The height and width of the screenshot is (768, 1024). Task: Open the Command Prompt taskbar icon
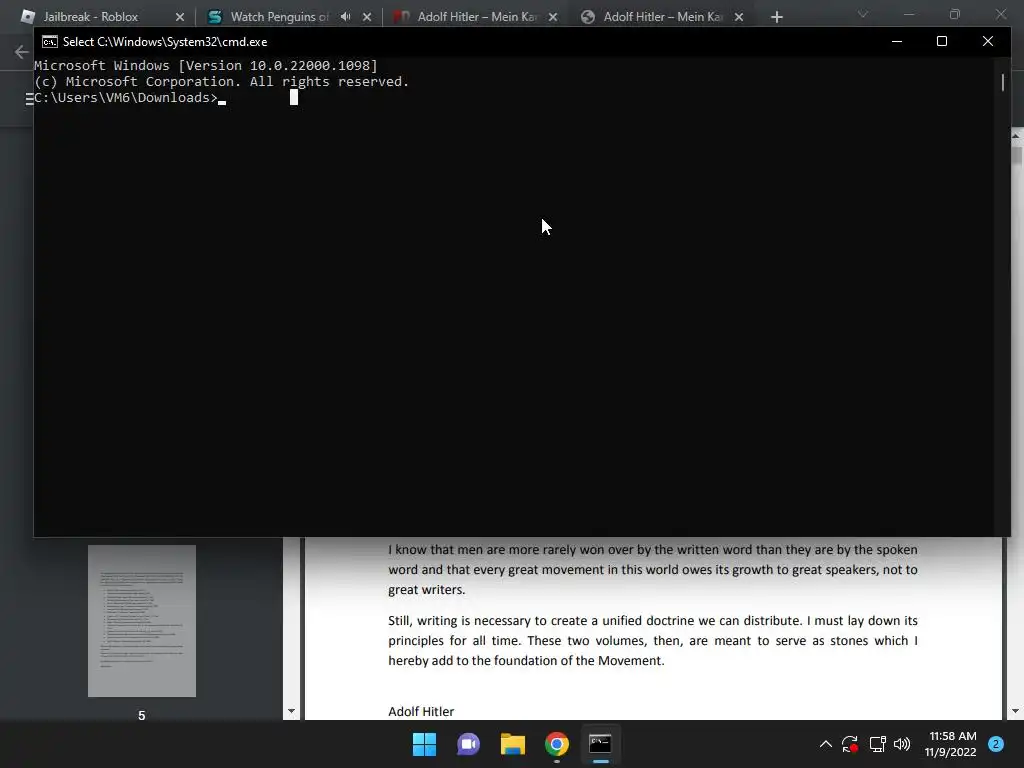point(600,744)
